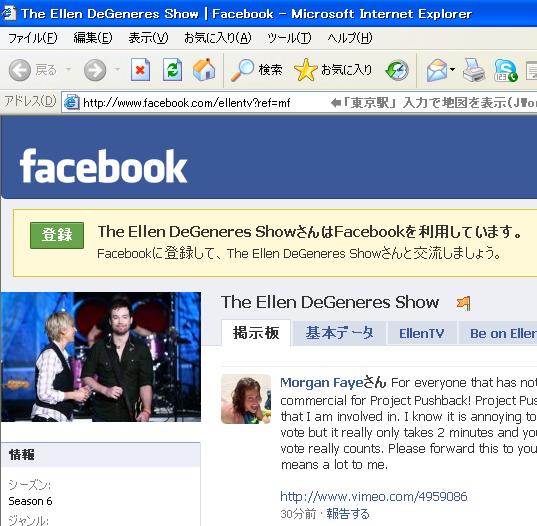Open the Forward button history dropdown arrow
Image resolution: width=537 pixels, height=526 pixels.
pos(117,70)
